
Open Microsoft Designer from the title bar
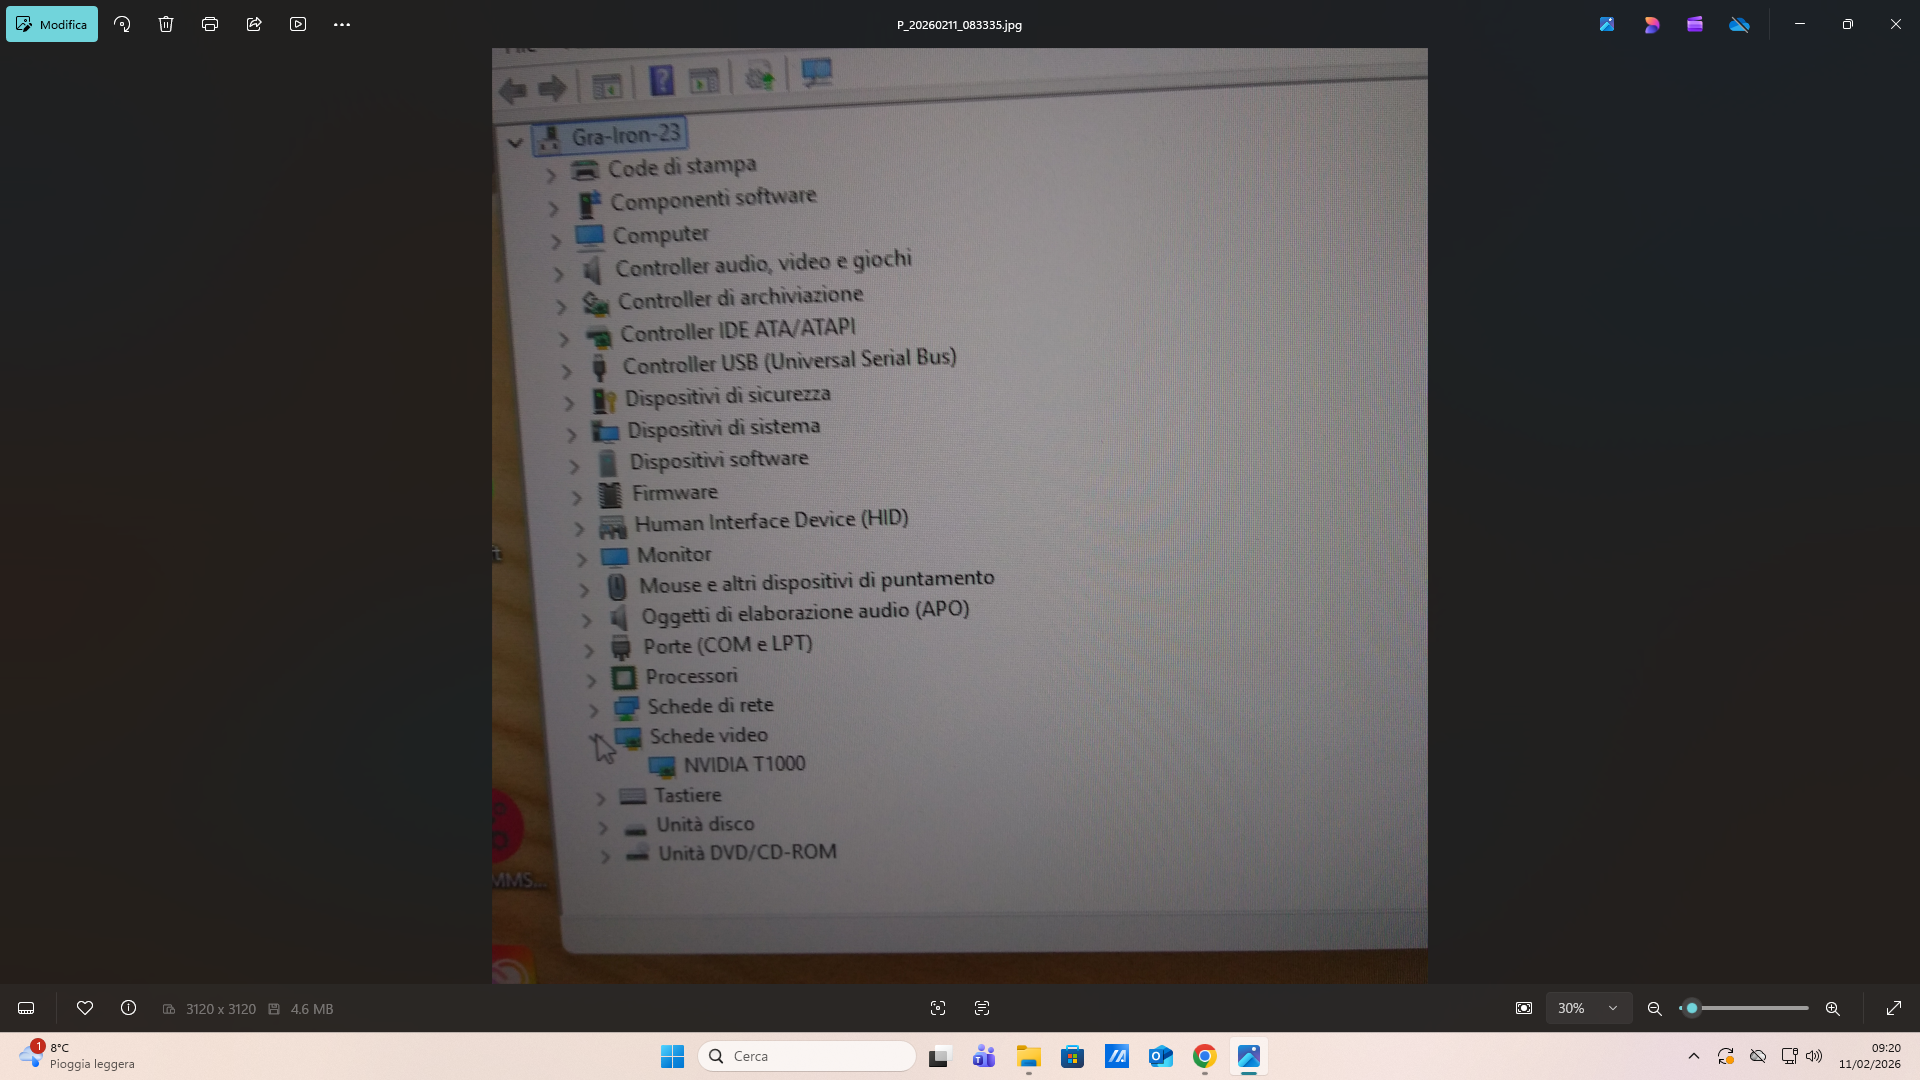click(1651, 24)
